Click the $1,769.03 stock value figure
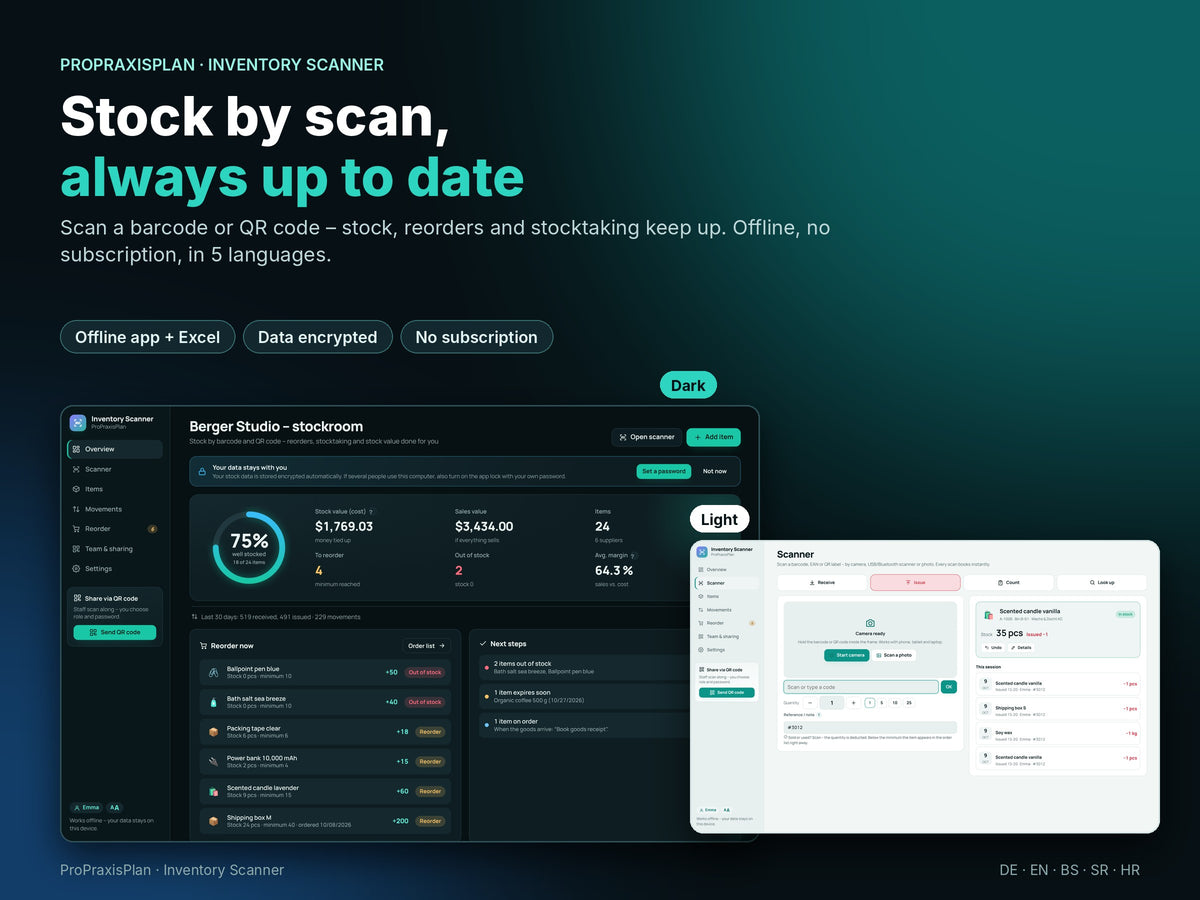 point(344,526)
